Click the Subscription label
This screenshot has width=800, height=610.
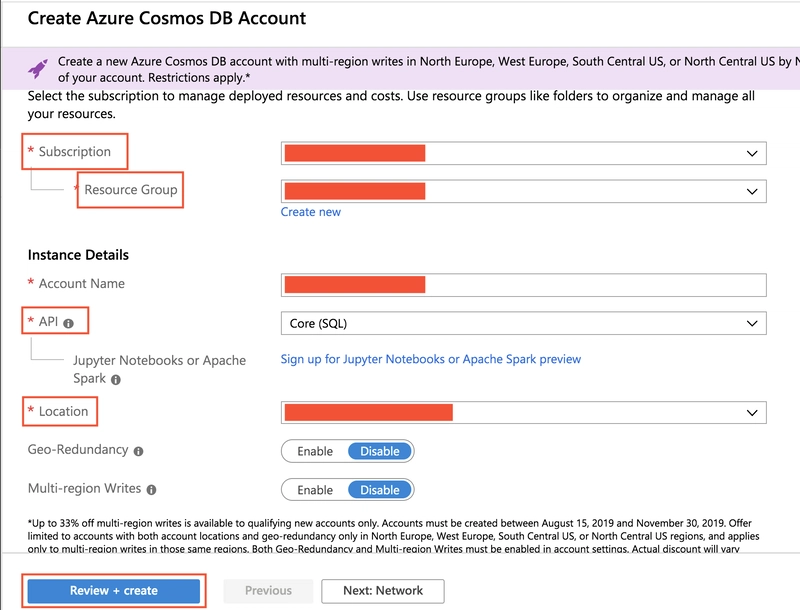click(74, 152)
